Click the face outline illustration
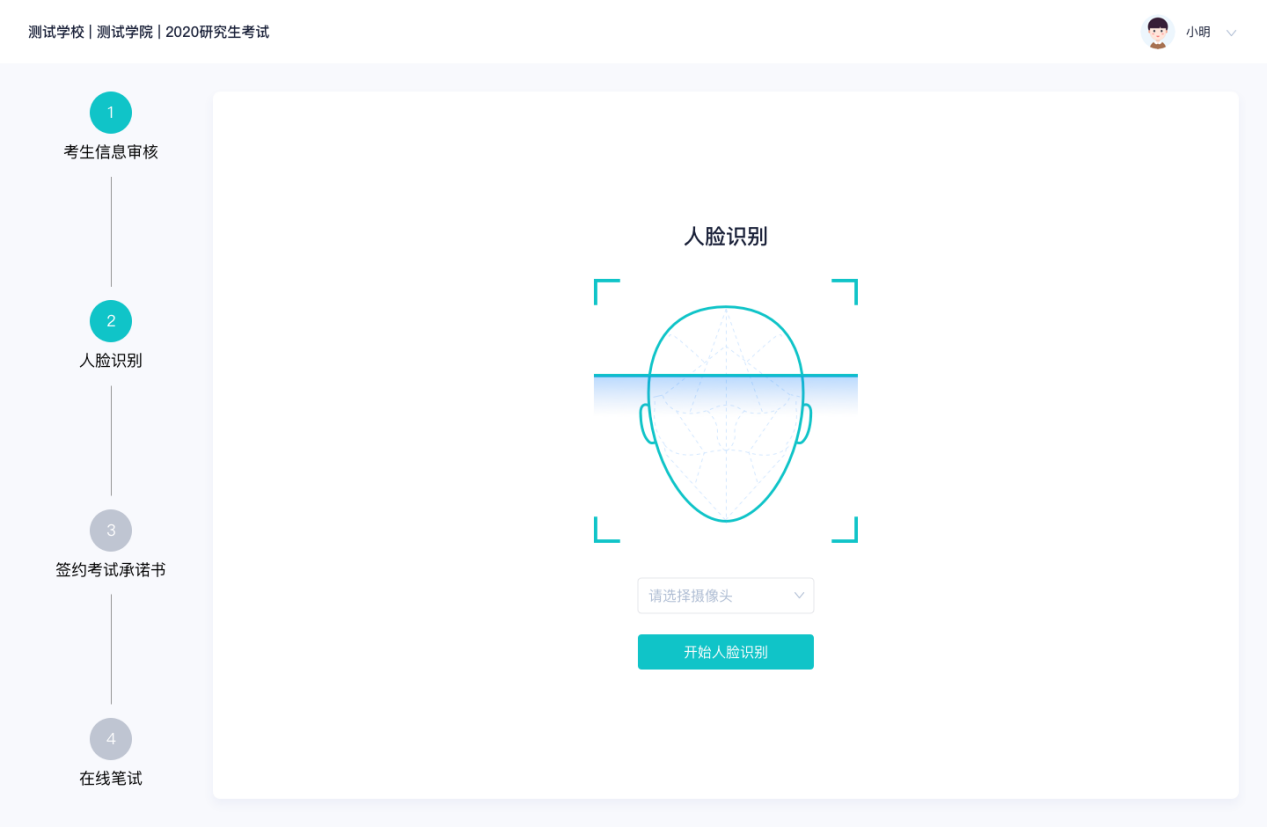Image resolution: width=1267 pixels, height=827 pixels. 726,460
